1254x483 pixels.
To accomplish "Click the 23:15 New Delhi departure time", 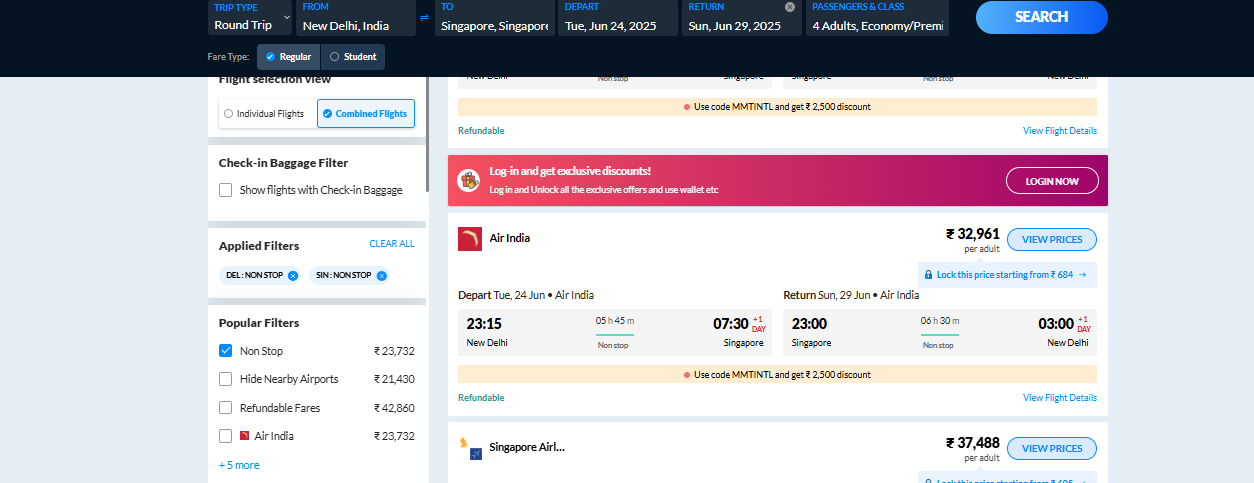I will click(484, 324).
